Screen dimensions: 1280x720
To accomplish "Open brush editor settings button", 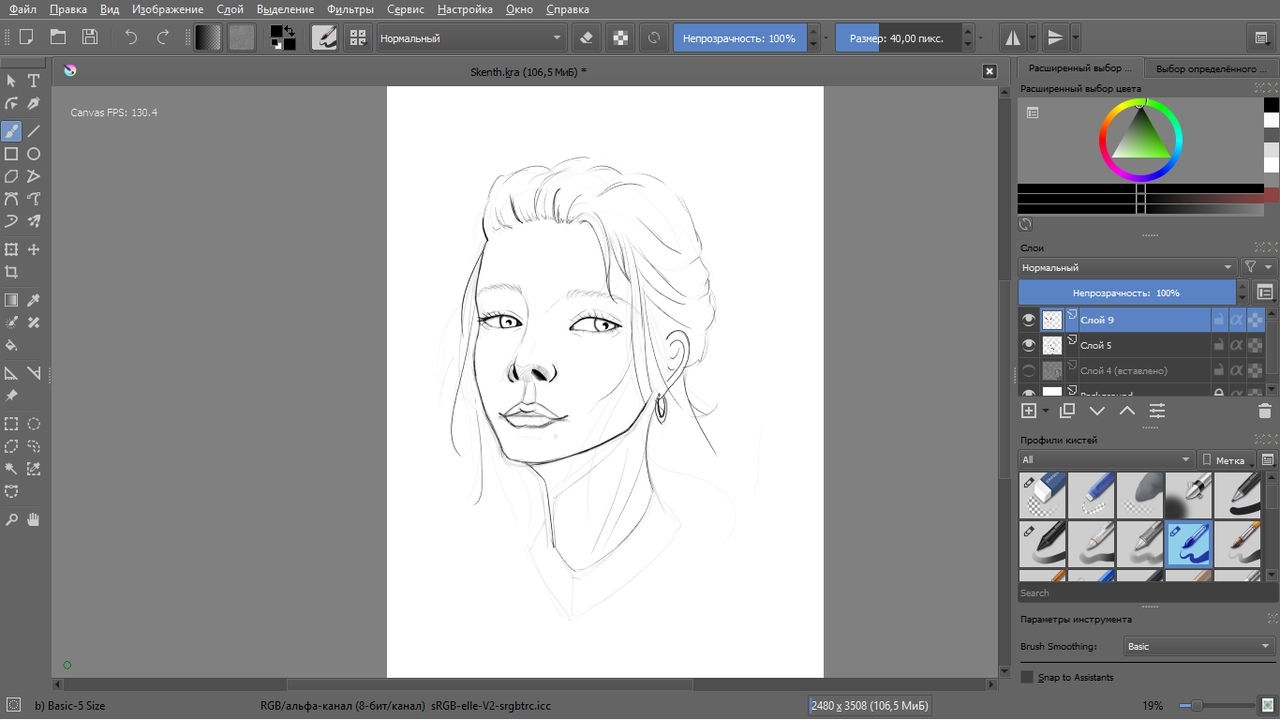I will (x=324, y=38).
